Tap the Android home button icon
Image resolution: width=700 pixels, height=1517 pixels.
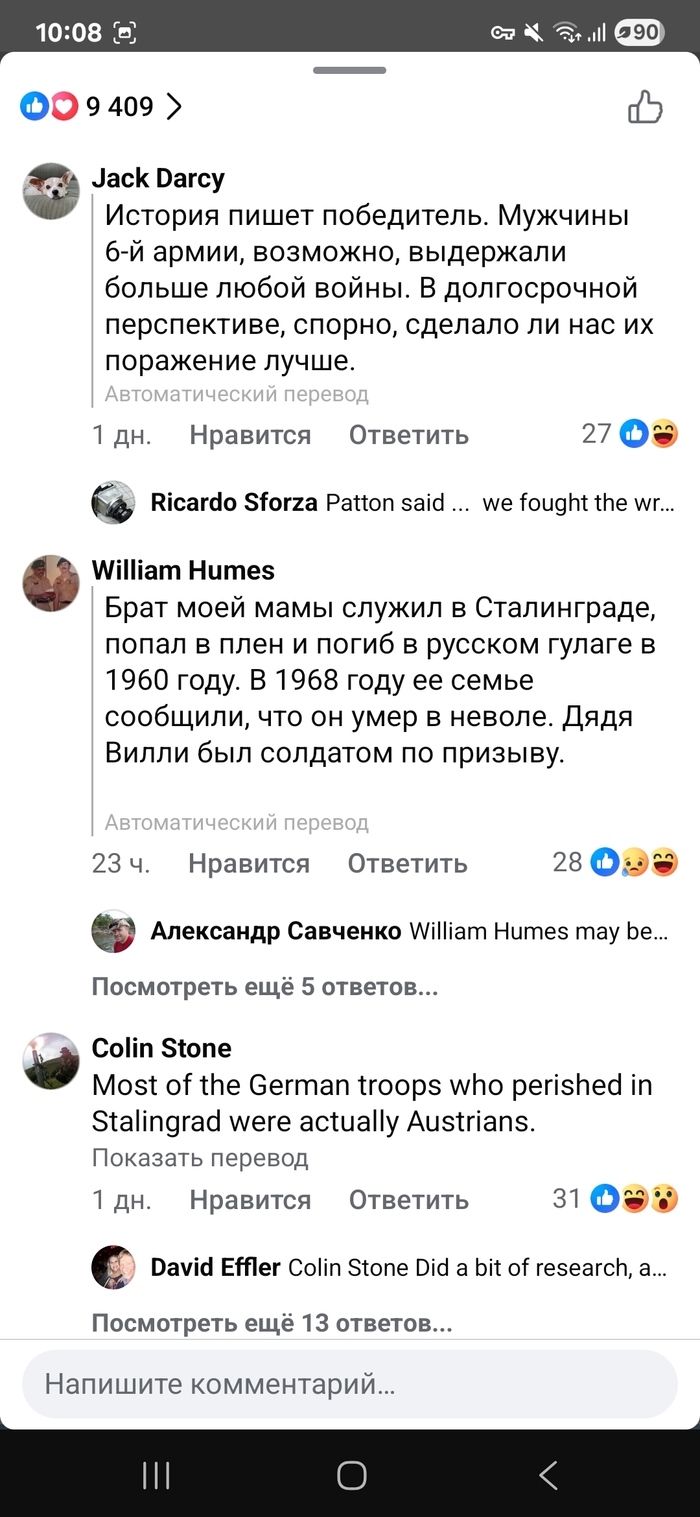351,1475
